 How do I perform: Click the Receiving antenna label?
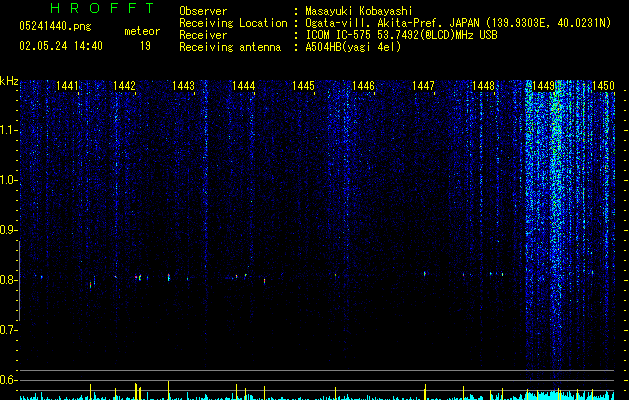coord(230,47)
